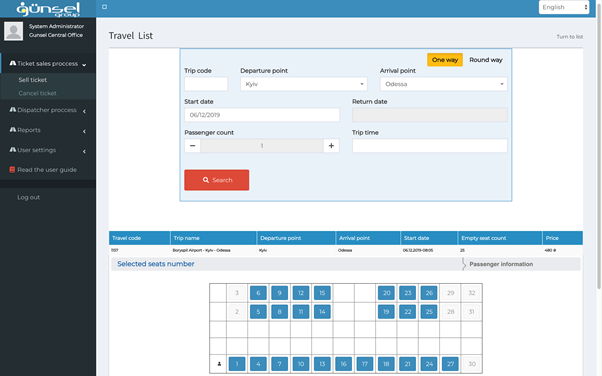Click Log out in sidebar
This screenshot has height=376, width=602.
(28, 197)
